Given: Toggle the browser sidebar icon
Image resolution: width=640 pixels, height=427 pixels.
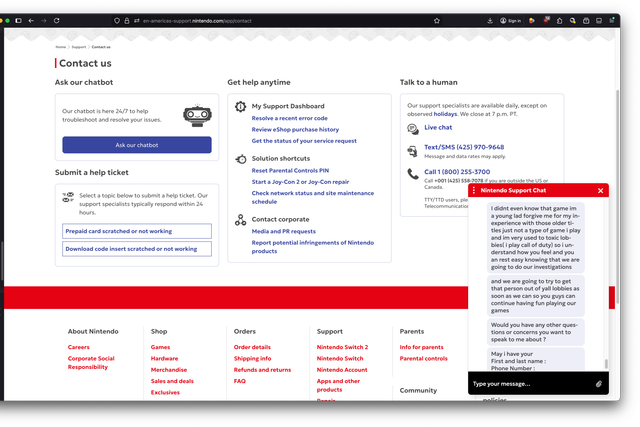Looking at the screenshot, I should click(18, 20).
